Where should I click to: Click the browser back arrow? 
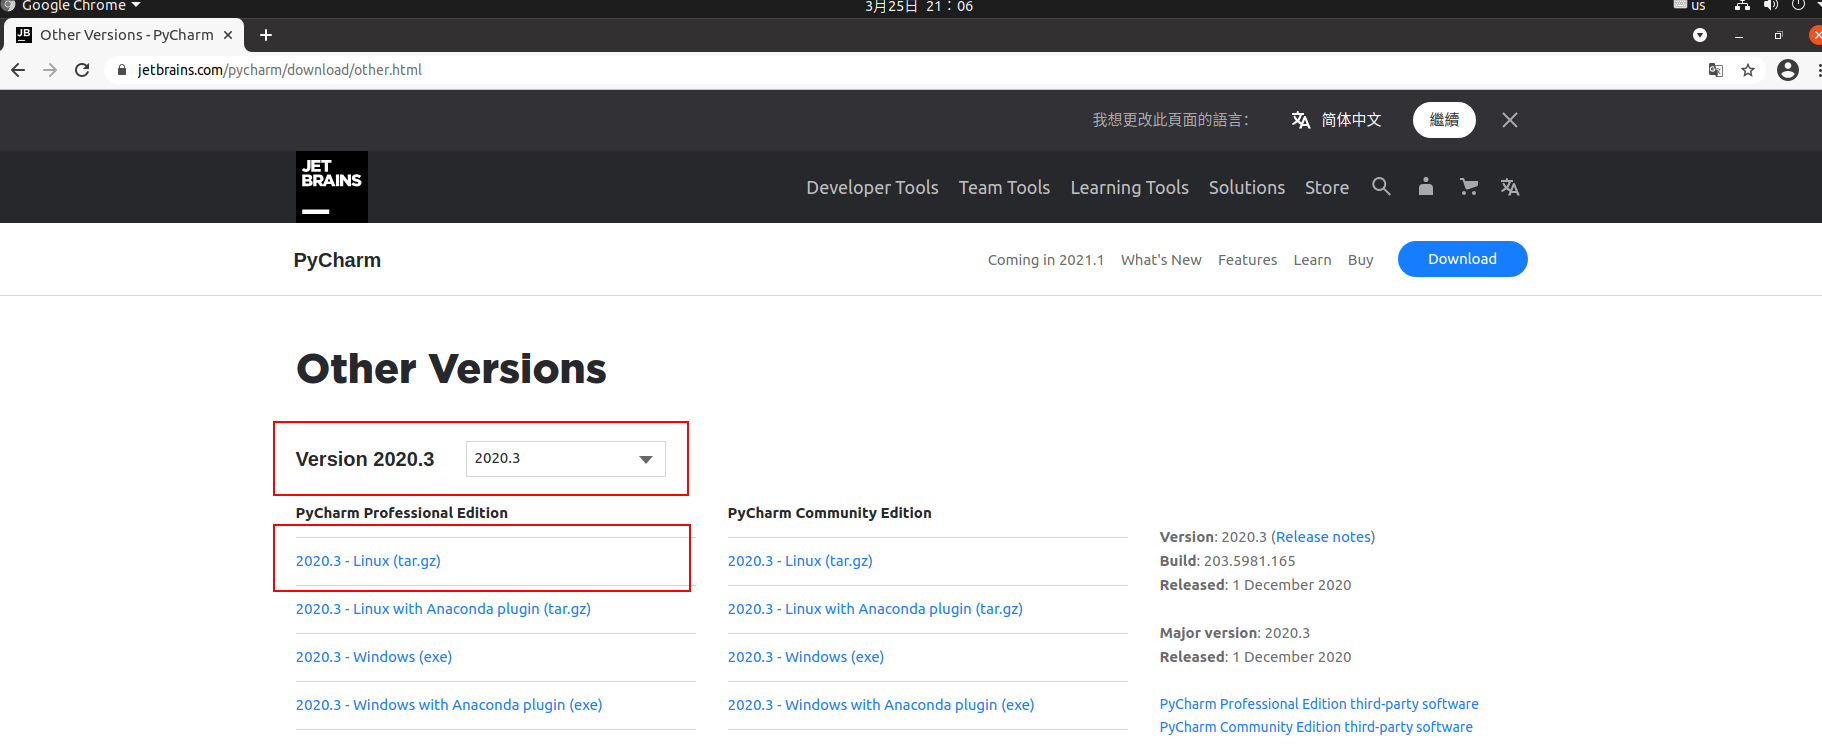point(18,70)
